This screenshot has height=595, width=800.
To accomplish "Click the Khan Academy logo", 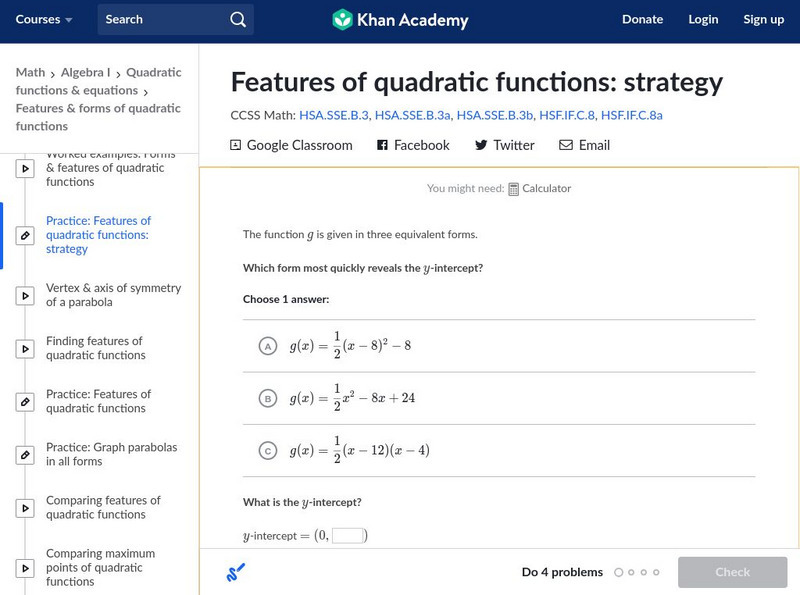I will pos(400,20).
